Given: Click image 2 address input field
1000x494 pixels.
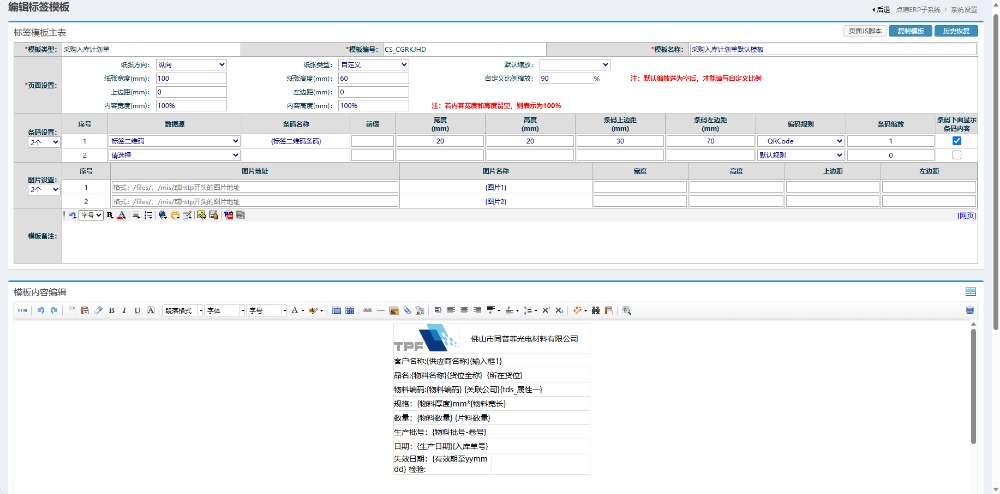Looking at the screenshot, I should coord(255,201).
